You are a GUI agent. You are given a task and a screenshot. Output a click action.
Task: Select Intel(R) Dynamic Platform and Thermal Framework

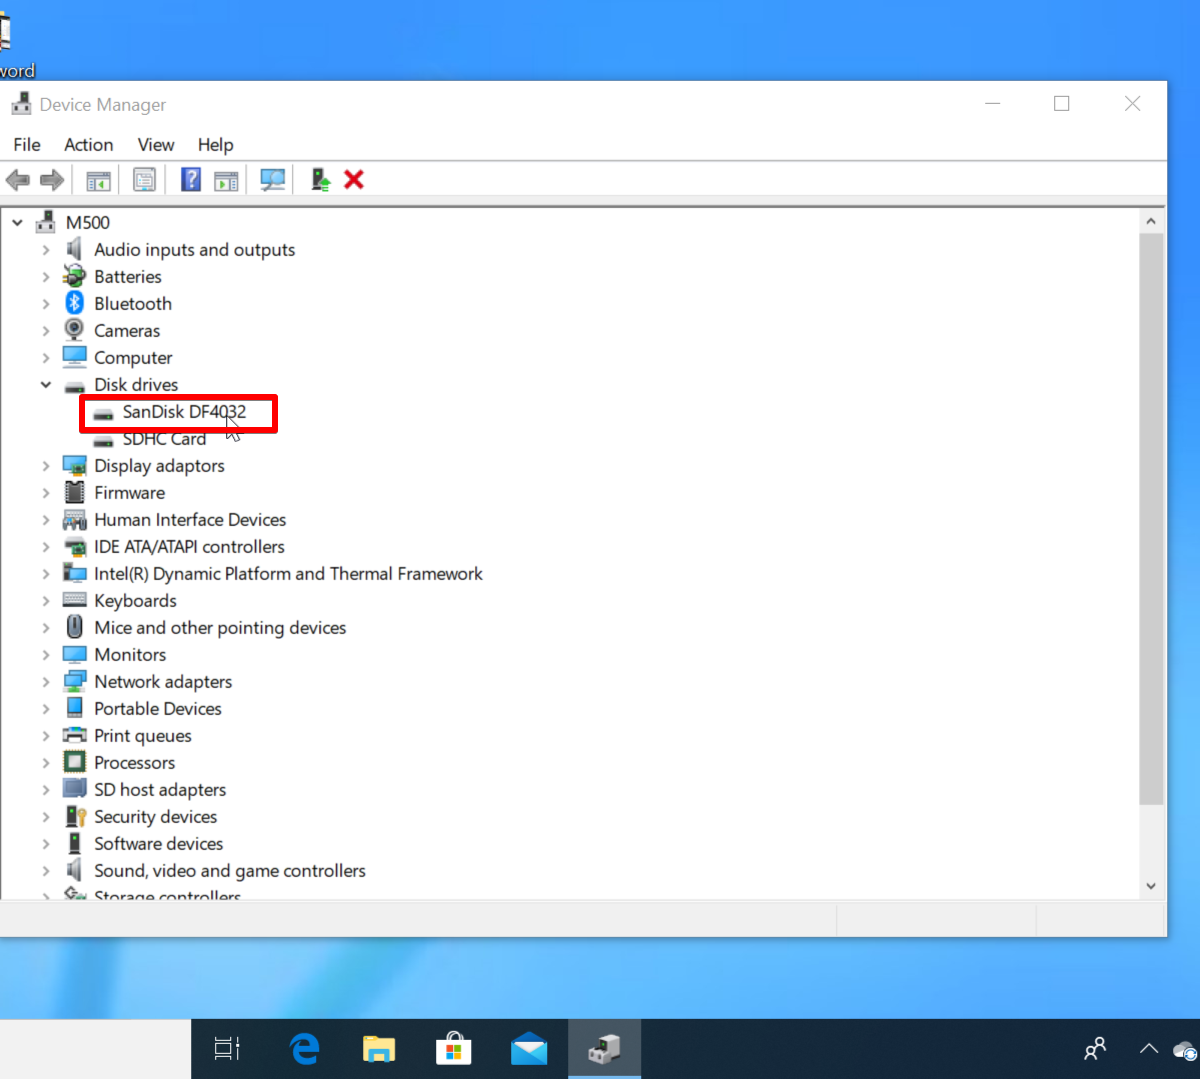pyautogui.click(x=288, y=574)
